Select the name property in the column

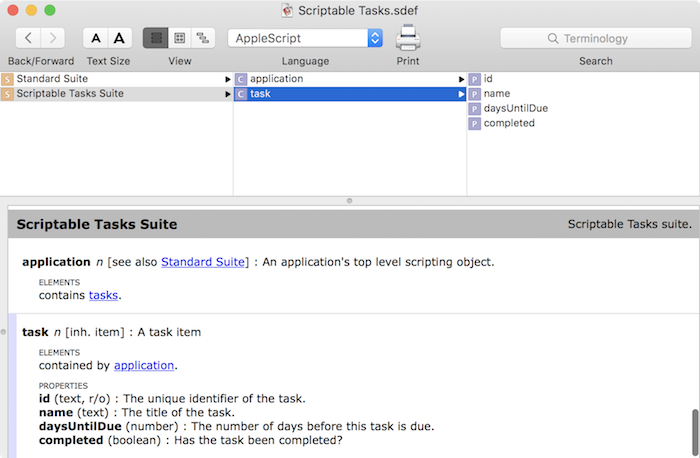coord(583,94)
